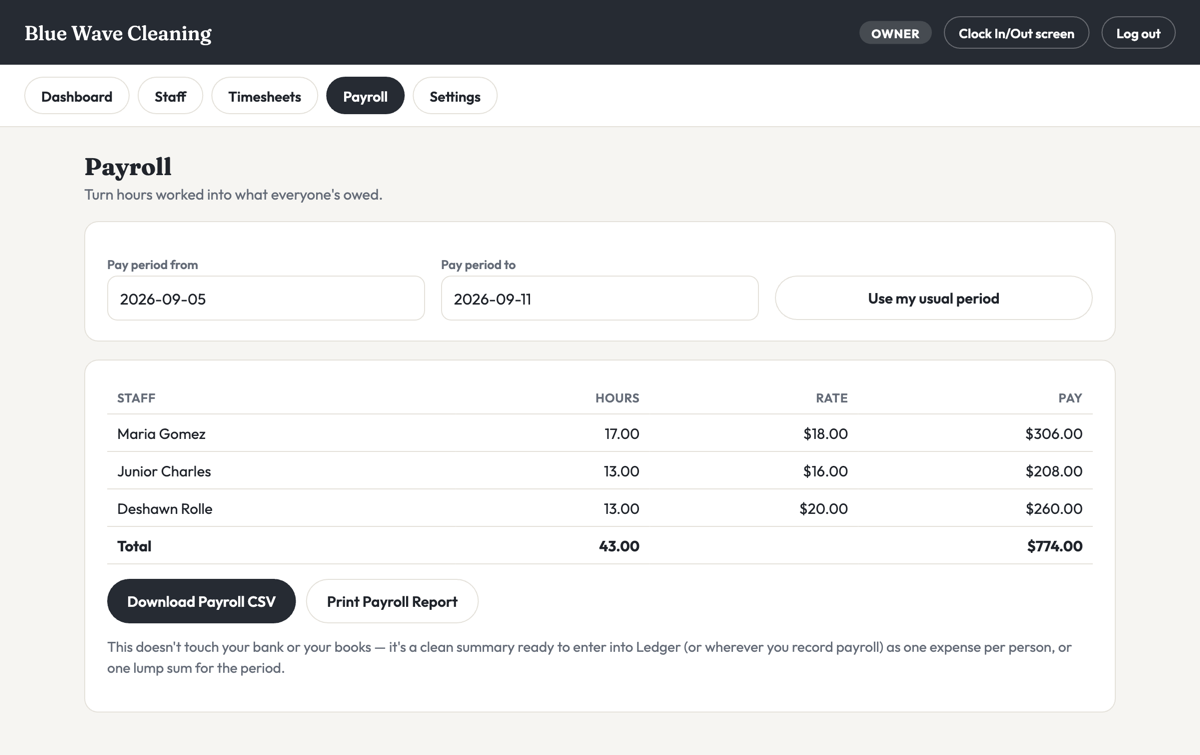Click Junior Charles's 13.00 hours cell
1200x755 pixels.
(621, 471)
